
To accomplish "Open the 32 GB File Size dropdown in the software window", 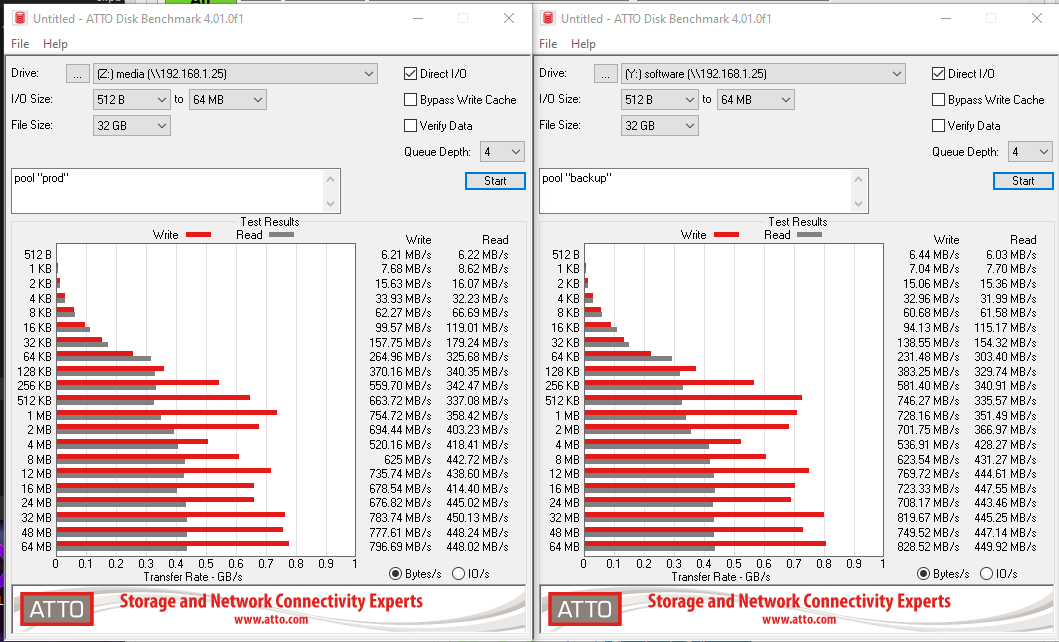I will point(660,126).
